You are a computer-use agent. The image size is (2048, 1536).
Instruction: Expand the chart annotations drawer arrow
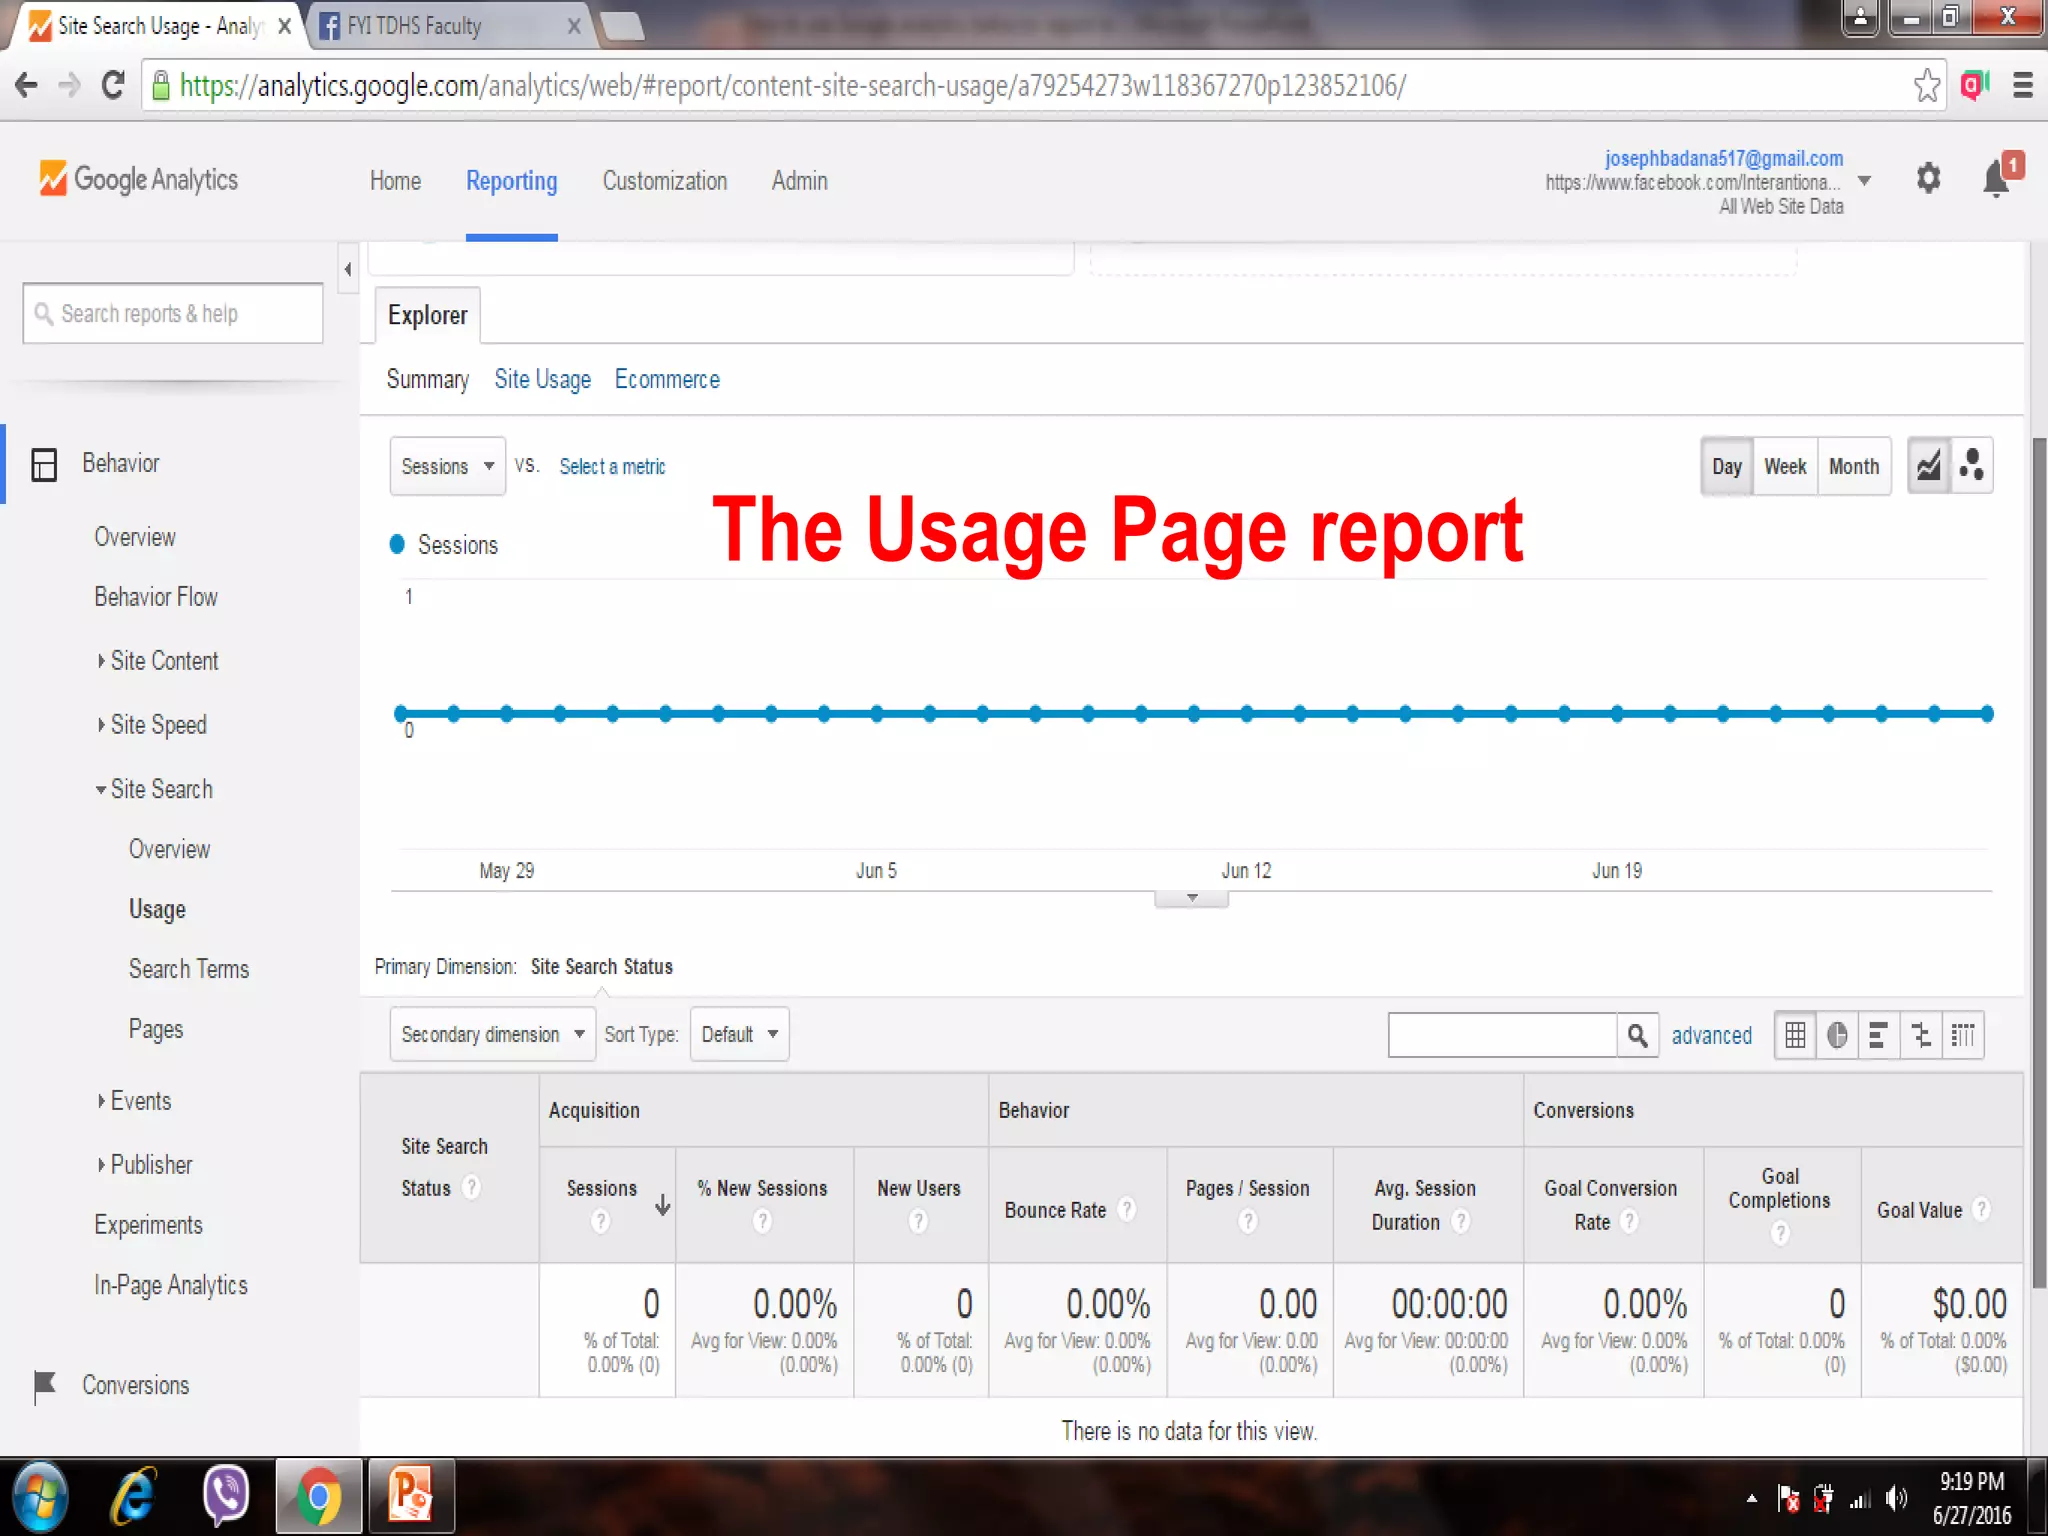1191,898
